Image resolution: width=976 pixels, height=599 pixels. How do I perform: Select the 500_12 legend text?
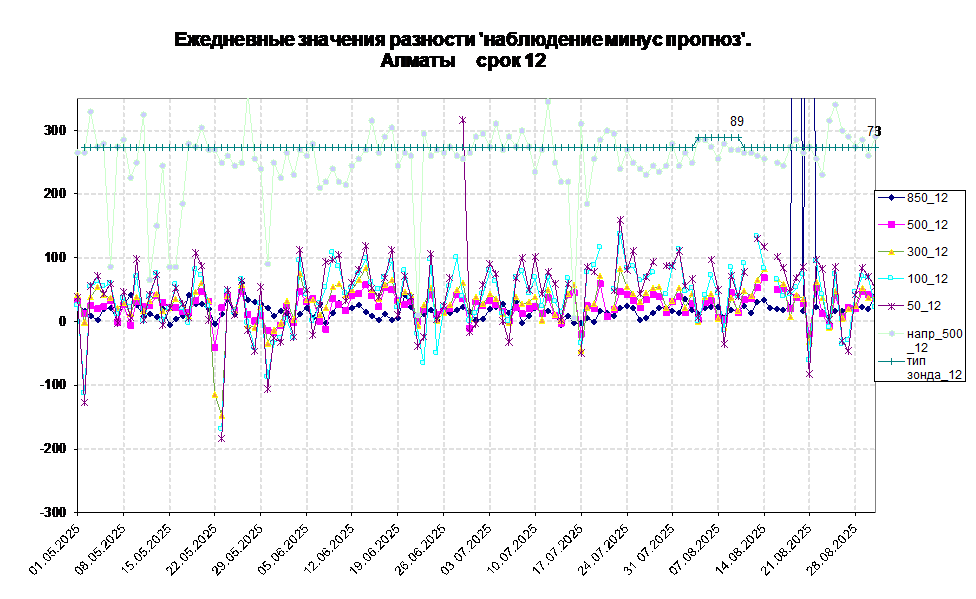[x=927, y=224]
